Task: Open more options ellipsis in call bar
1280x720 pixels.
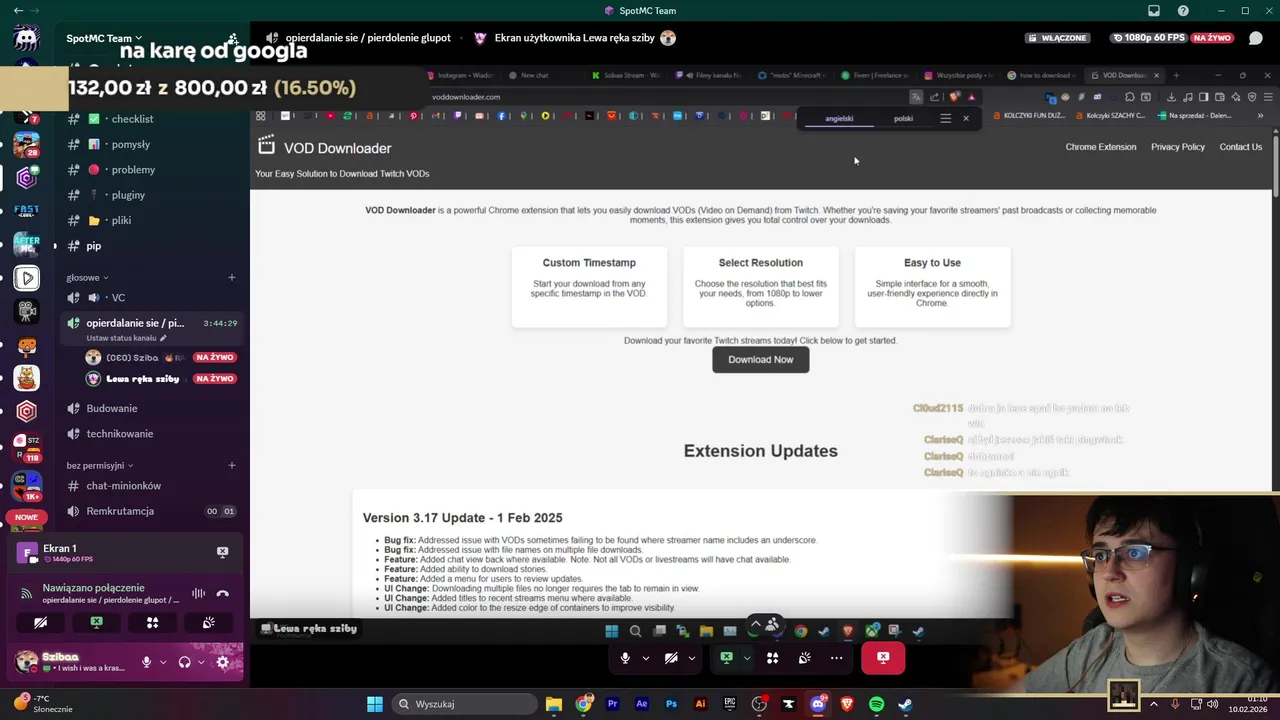Action: (836, 658)
